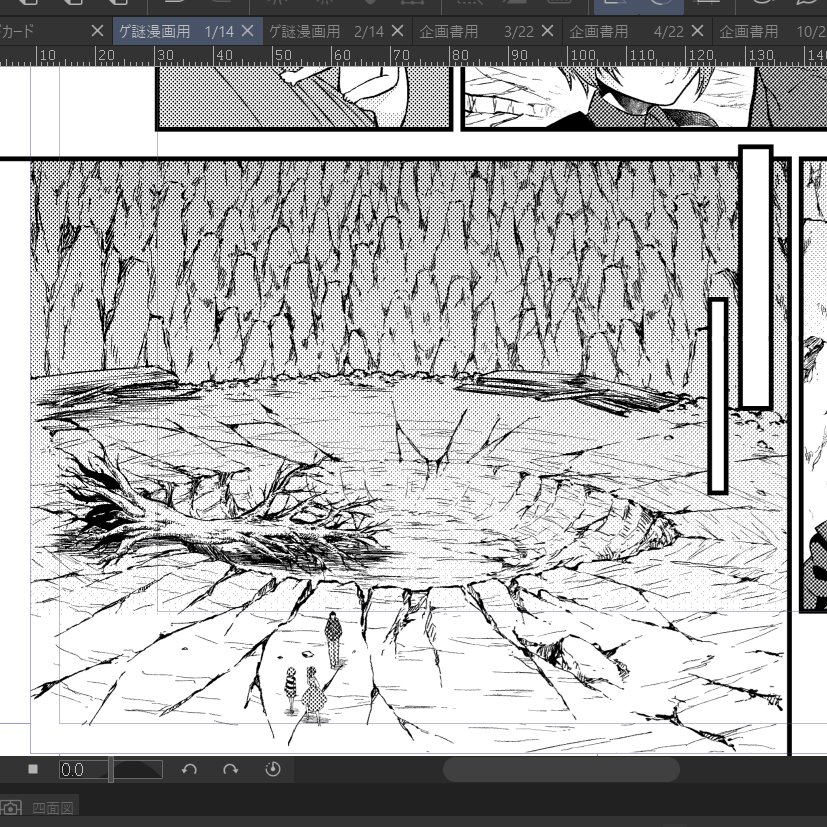Click the camera icon beside 四面図
This screenshot has height=827, width=827.
tap(11, 808)
